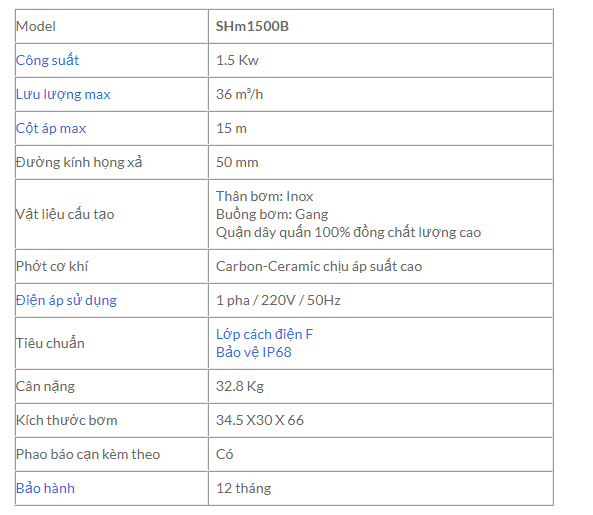Open the Lớp cách điện F link

point(264,334)
